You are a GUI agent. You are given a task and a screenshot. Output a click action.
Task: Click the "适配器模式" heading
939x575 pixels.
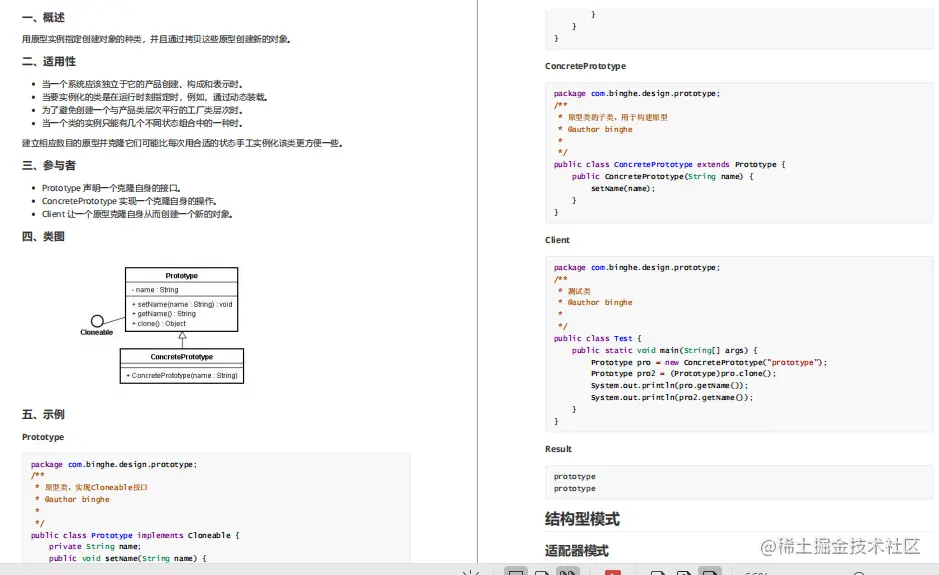(577, 551)
